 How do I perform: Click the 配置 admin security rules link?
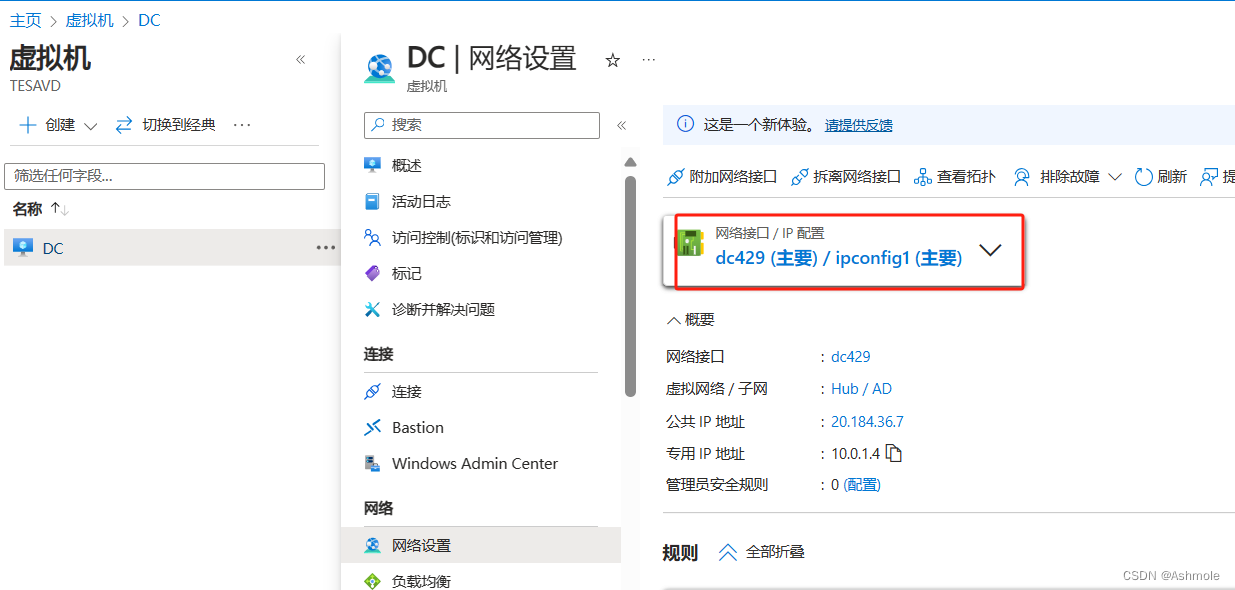862,485
